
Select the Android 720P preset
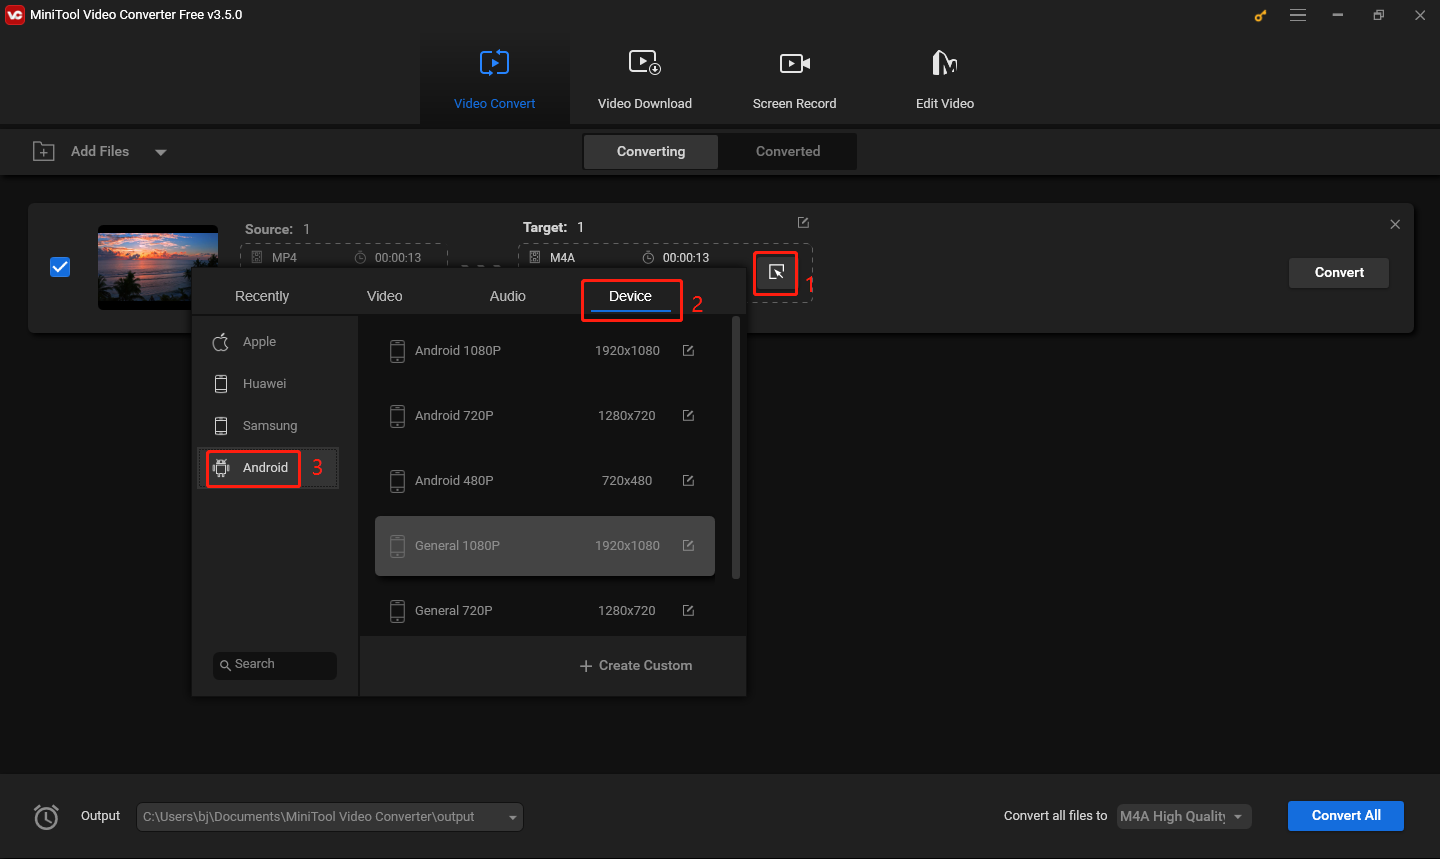pos(545,416)
